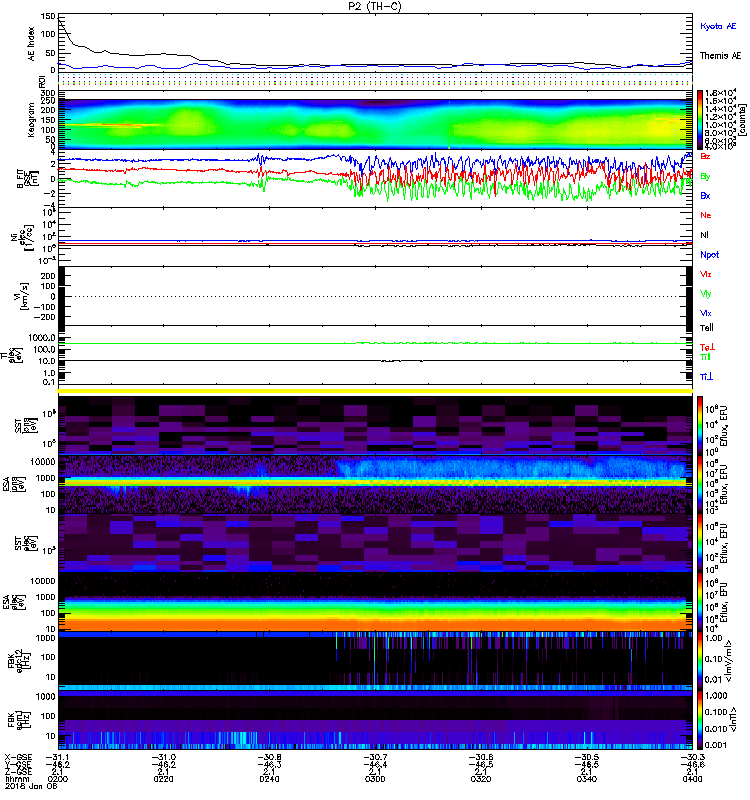
Task: Click the 0220 time tick label
Action: 163,779
